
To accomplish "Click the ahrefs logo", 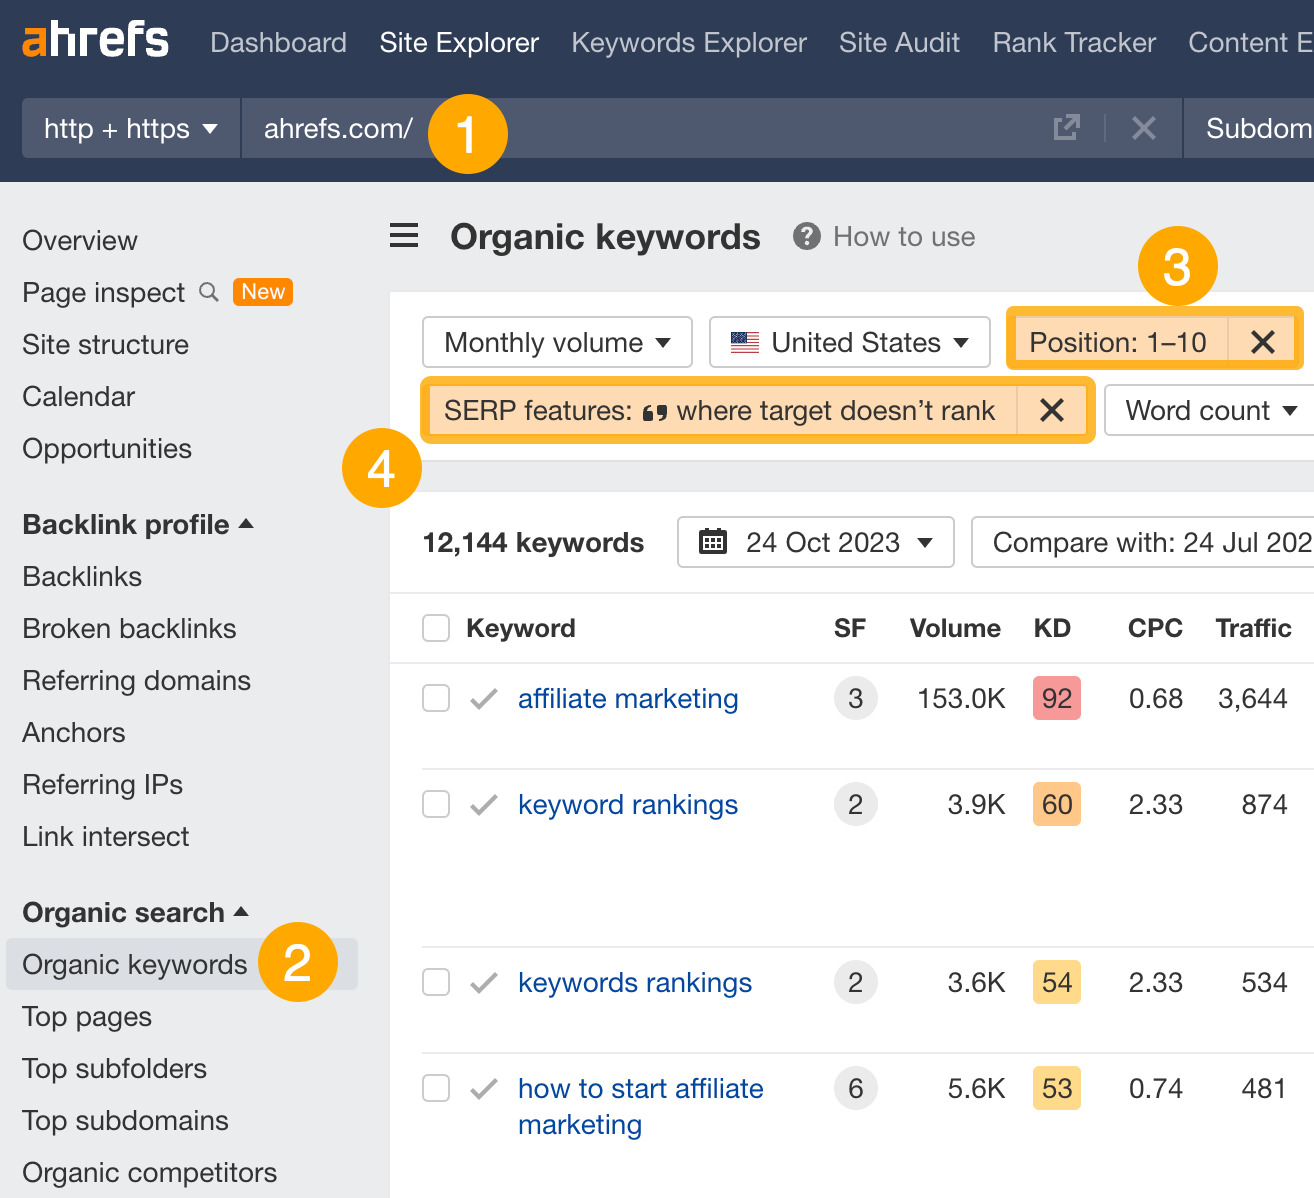I will pyautogui.click(x=95, y=38).
